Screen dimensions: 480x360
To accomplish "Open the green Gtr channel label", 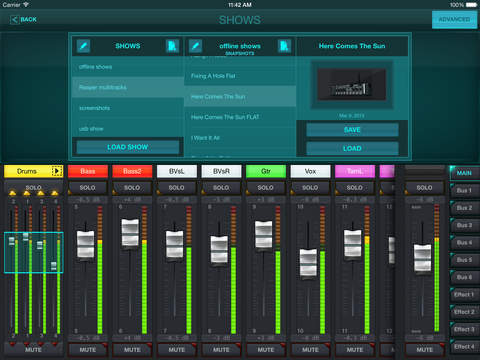I will 266,171.
